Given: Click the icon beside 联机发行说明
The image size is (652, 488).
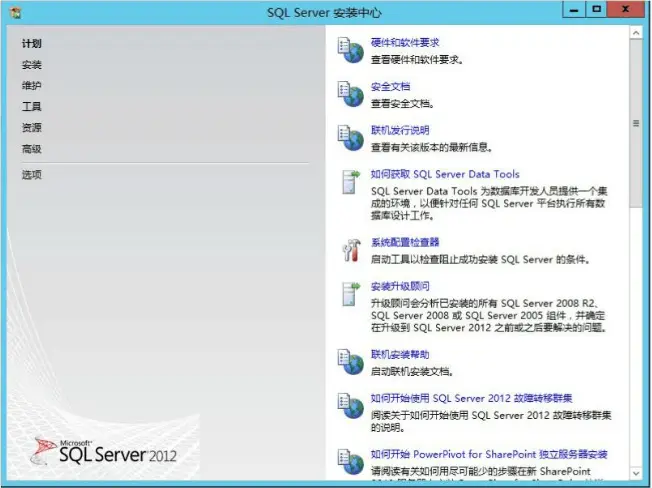Looking at the screenshot, I should click(x=351, y=138).
